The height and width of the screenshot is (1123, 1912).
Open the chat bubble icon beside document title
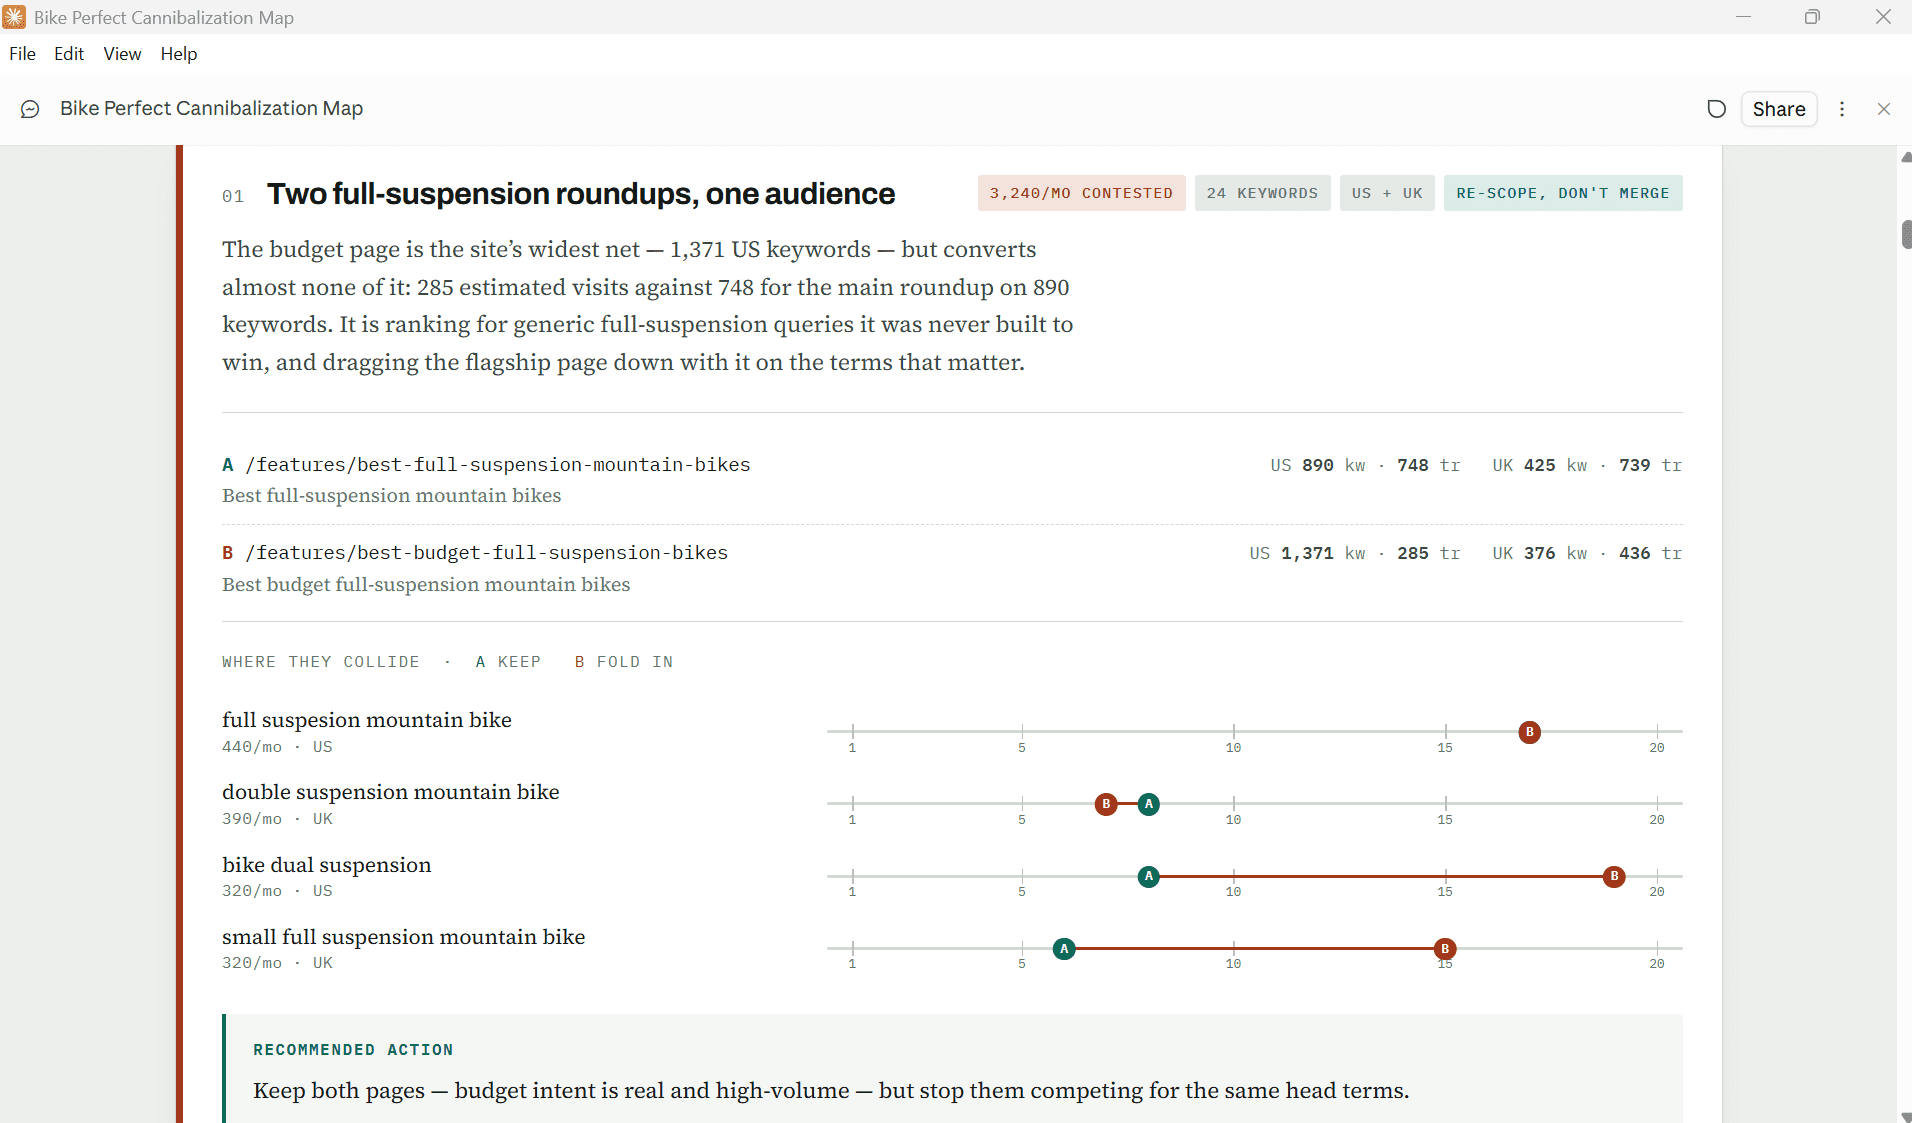coord(30,109)
